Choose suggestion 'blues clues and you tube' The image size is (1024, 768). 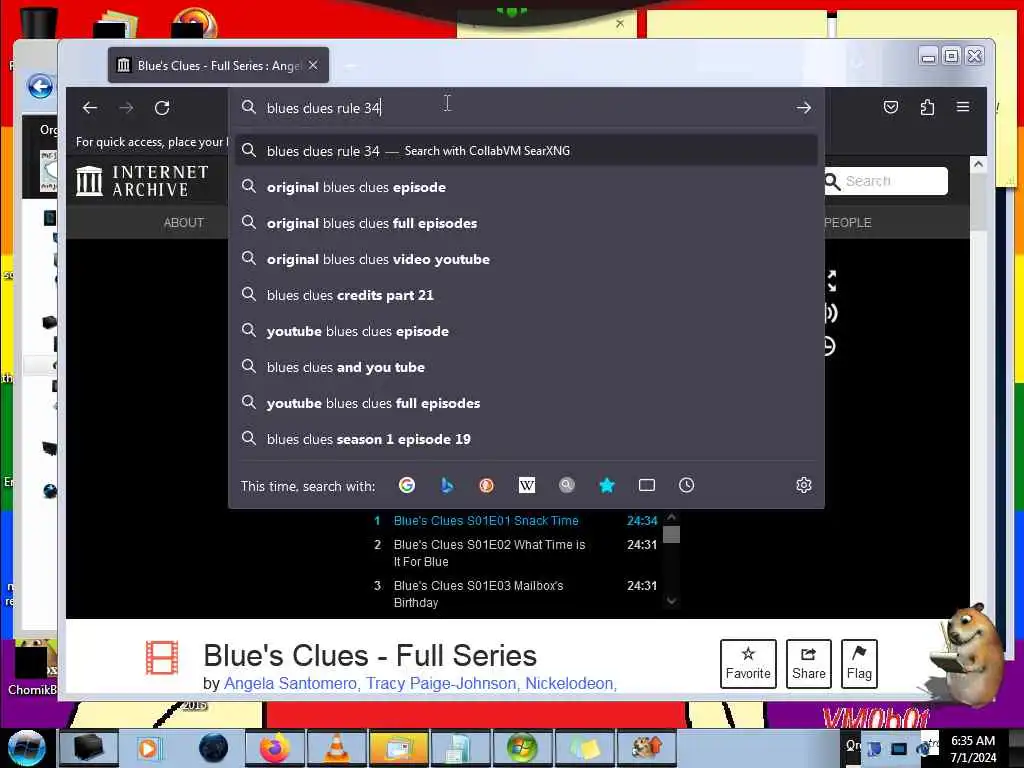point(526,367)
